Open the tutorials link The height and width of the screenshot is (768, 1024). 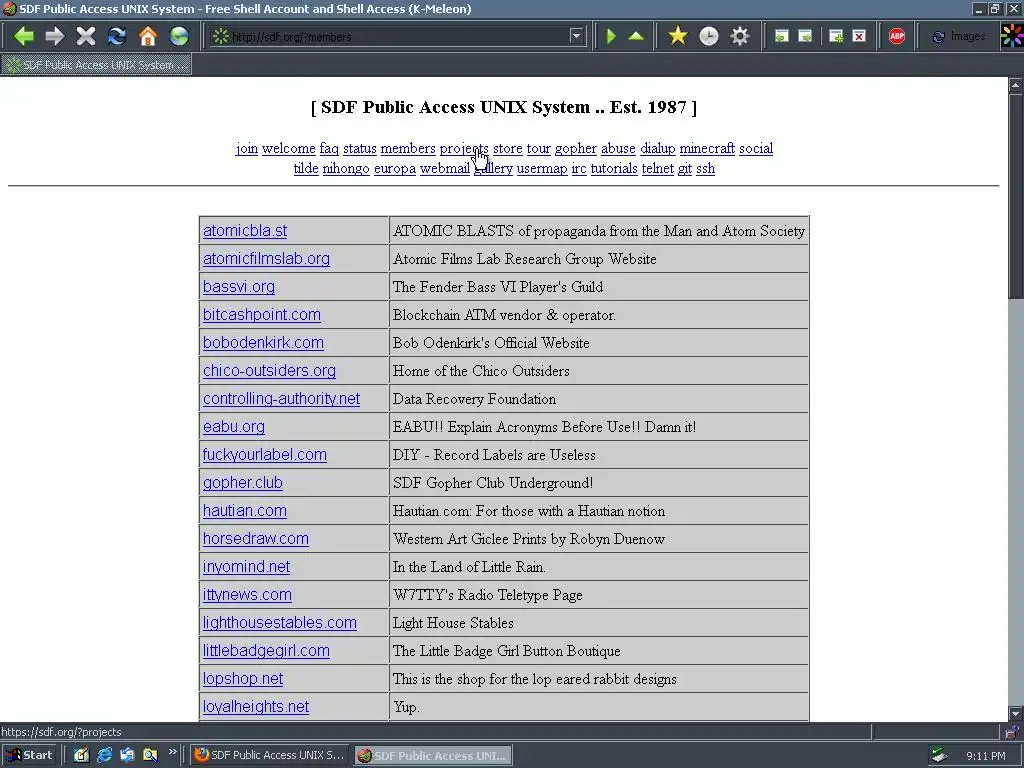click(x=614, y=168)
